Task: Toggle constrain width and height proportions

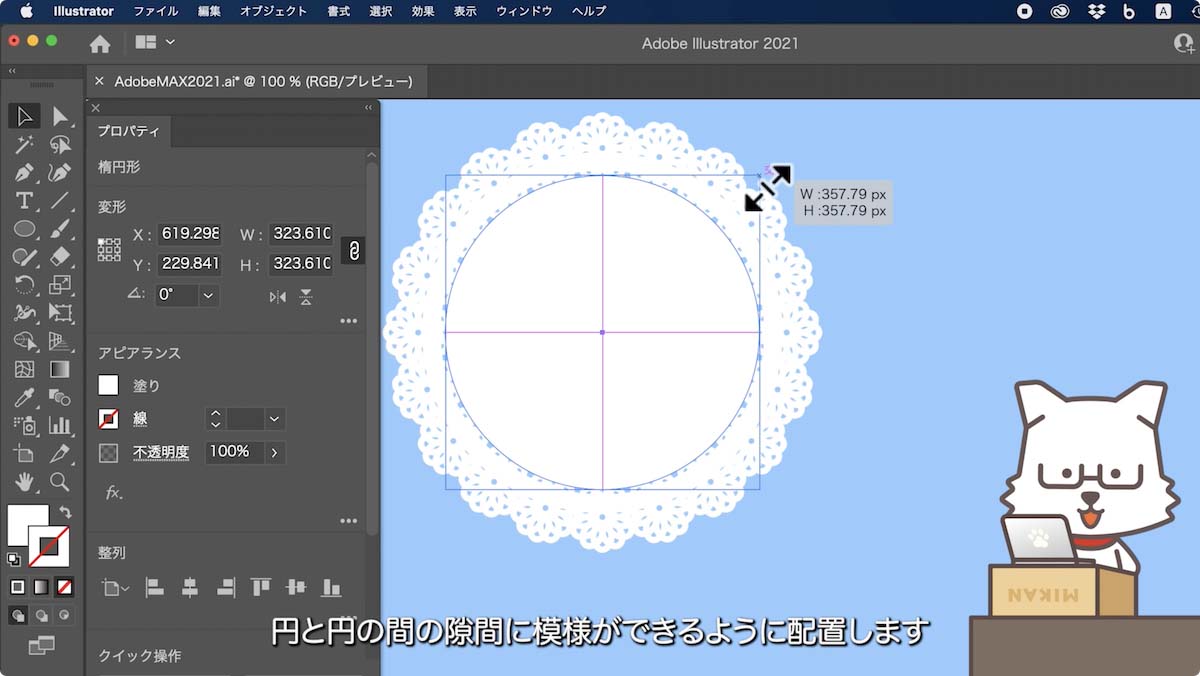Action: click(353, 249)
